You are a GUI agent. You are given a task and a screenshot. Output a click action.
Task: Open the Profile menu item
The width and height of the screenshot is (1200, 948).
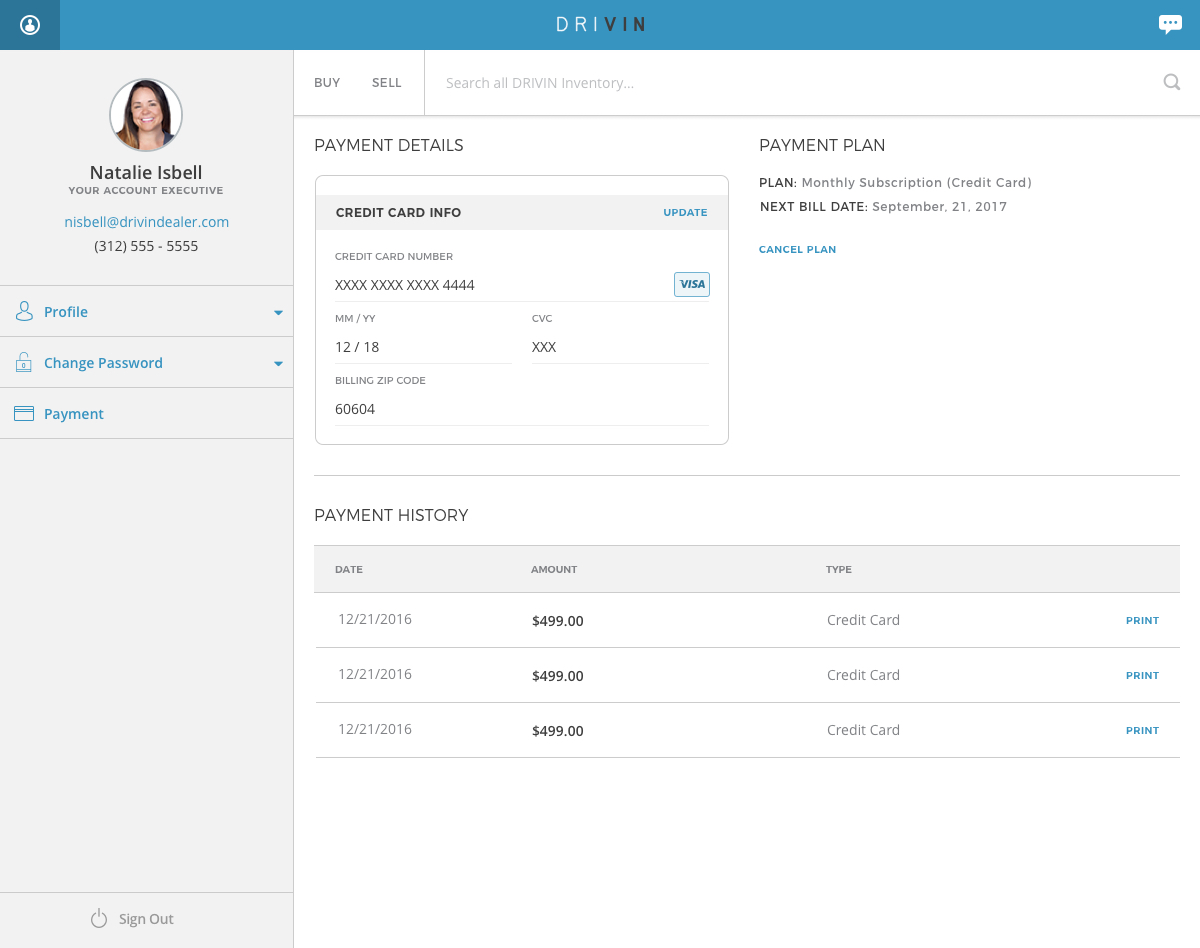point(146,312)
